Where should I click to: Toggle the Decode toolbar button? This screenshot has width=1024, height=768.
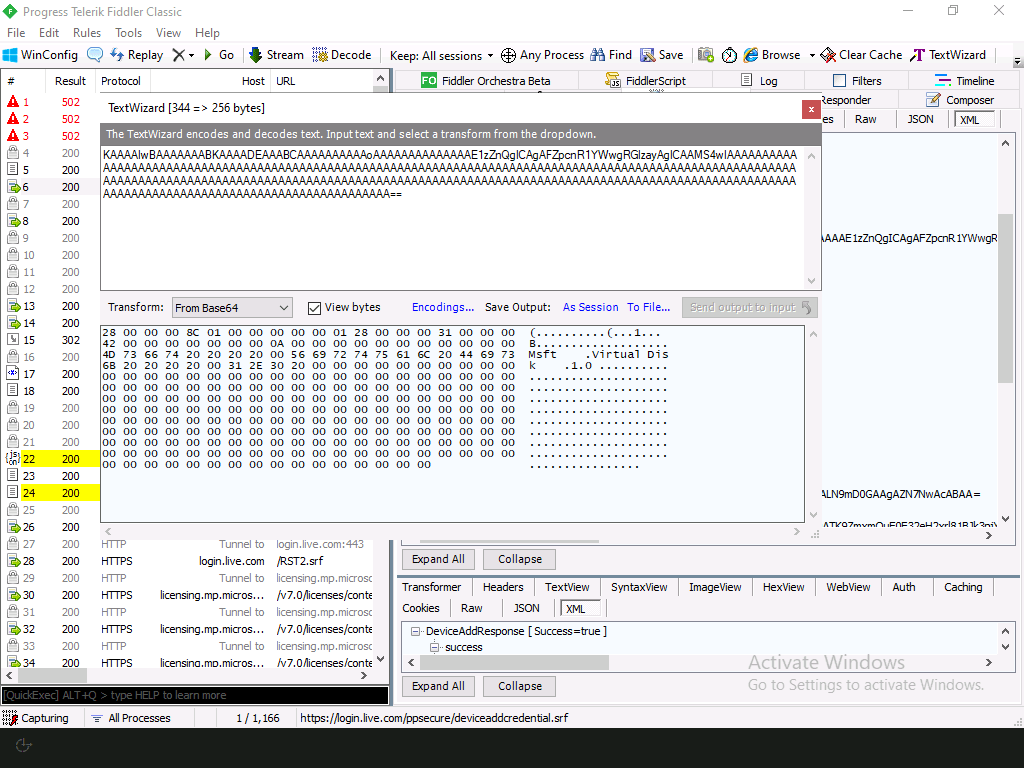coord(341,55)
